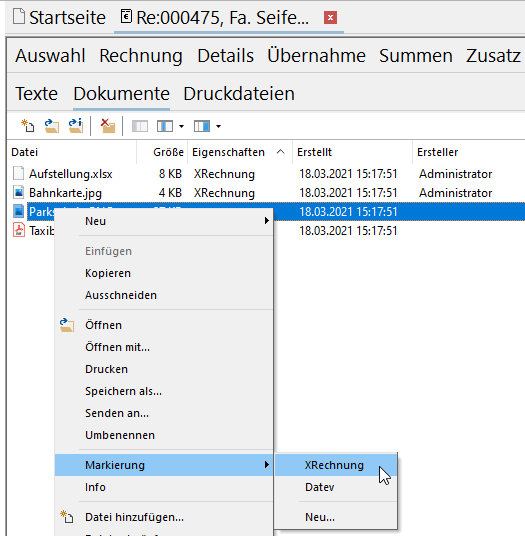The image size is (525, 536).
Task: Click the third layout view icon
Action: 202,126
